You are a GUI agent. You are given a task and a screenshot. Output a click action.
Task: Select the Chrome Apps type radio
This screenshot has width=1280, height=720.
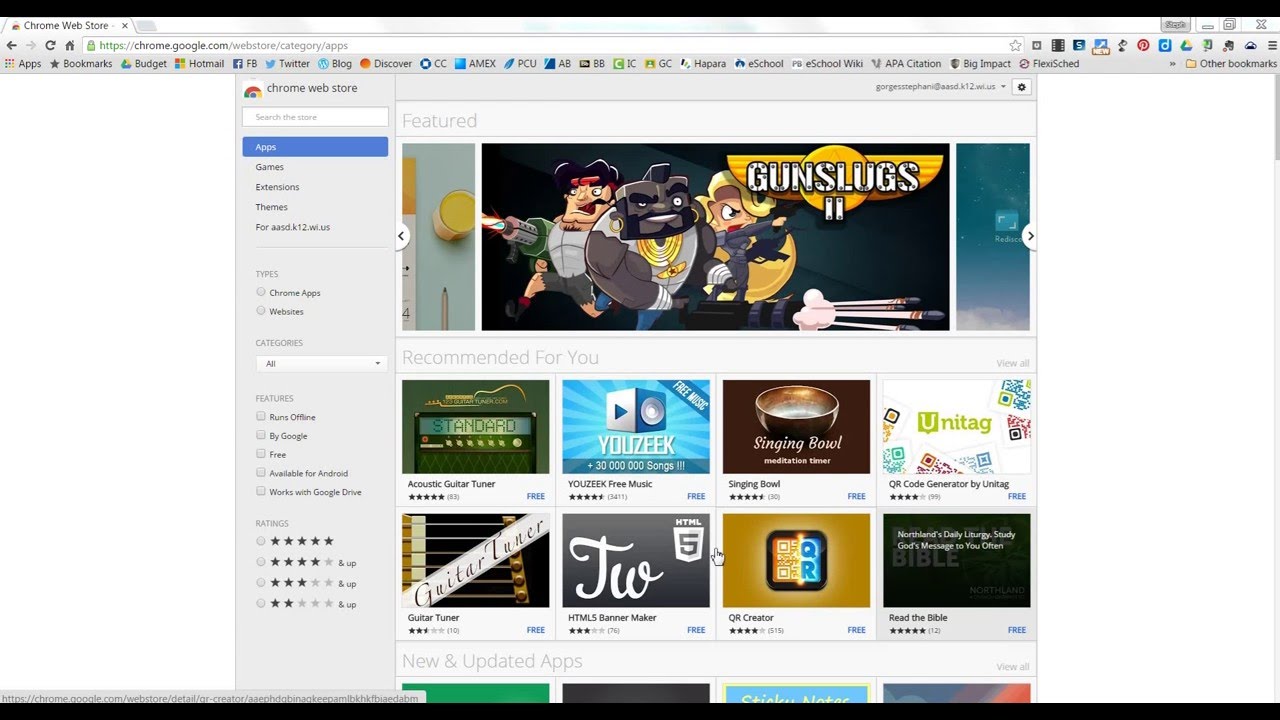(261, 292)
